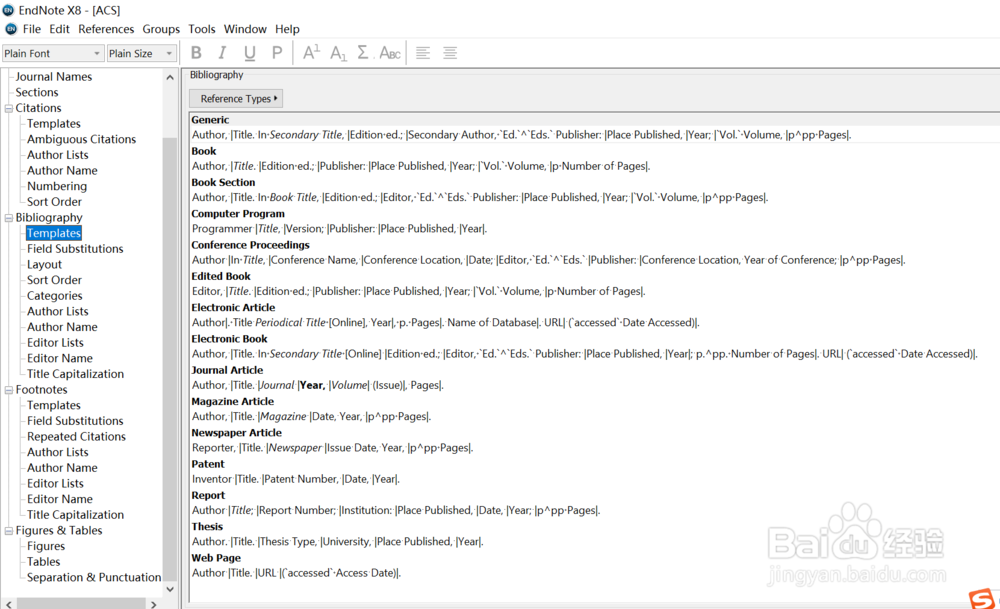Click the Electronic Article template line

coord(446,323)
